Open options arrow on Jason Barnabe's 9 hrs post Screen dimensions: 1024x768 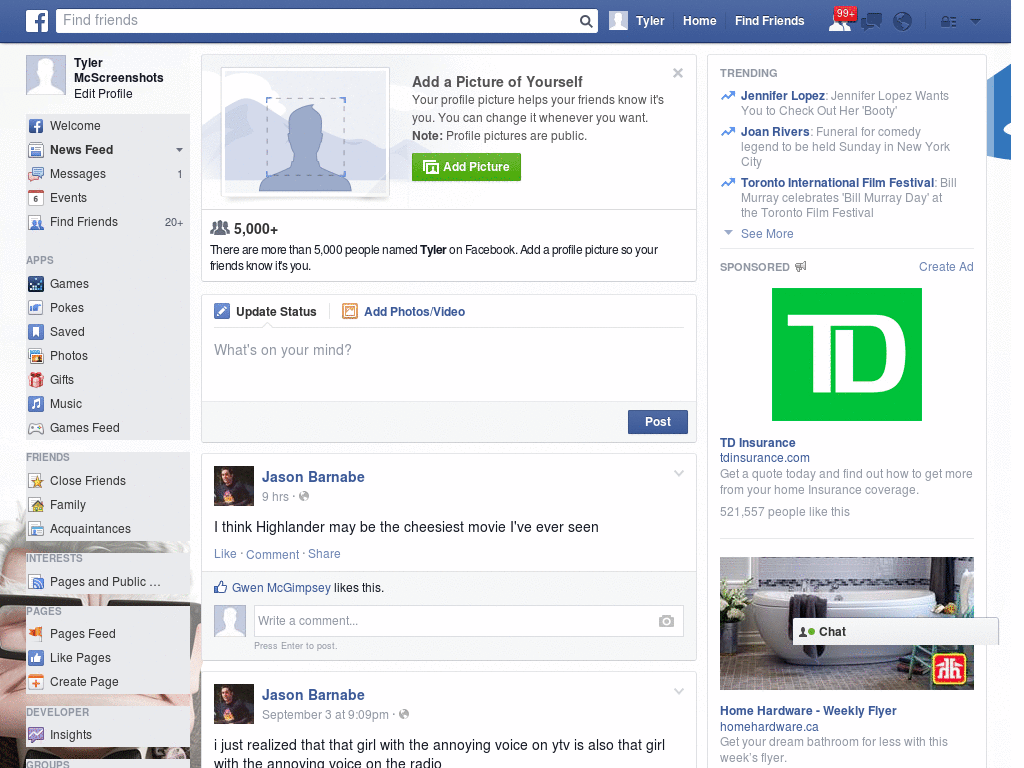click(679, 474)
